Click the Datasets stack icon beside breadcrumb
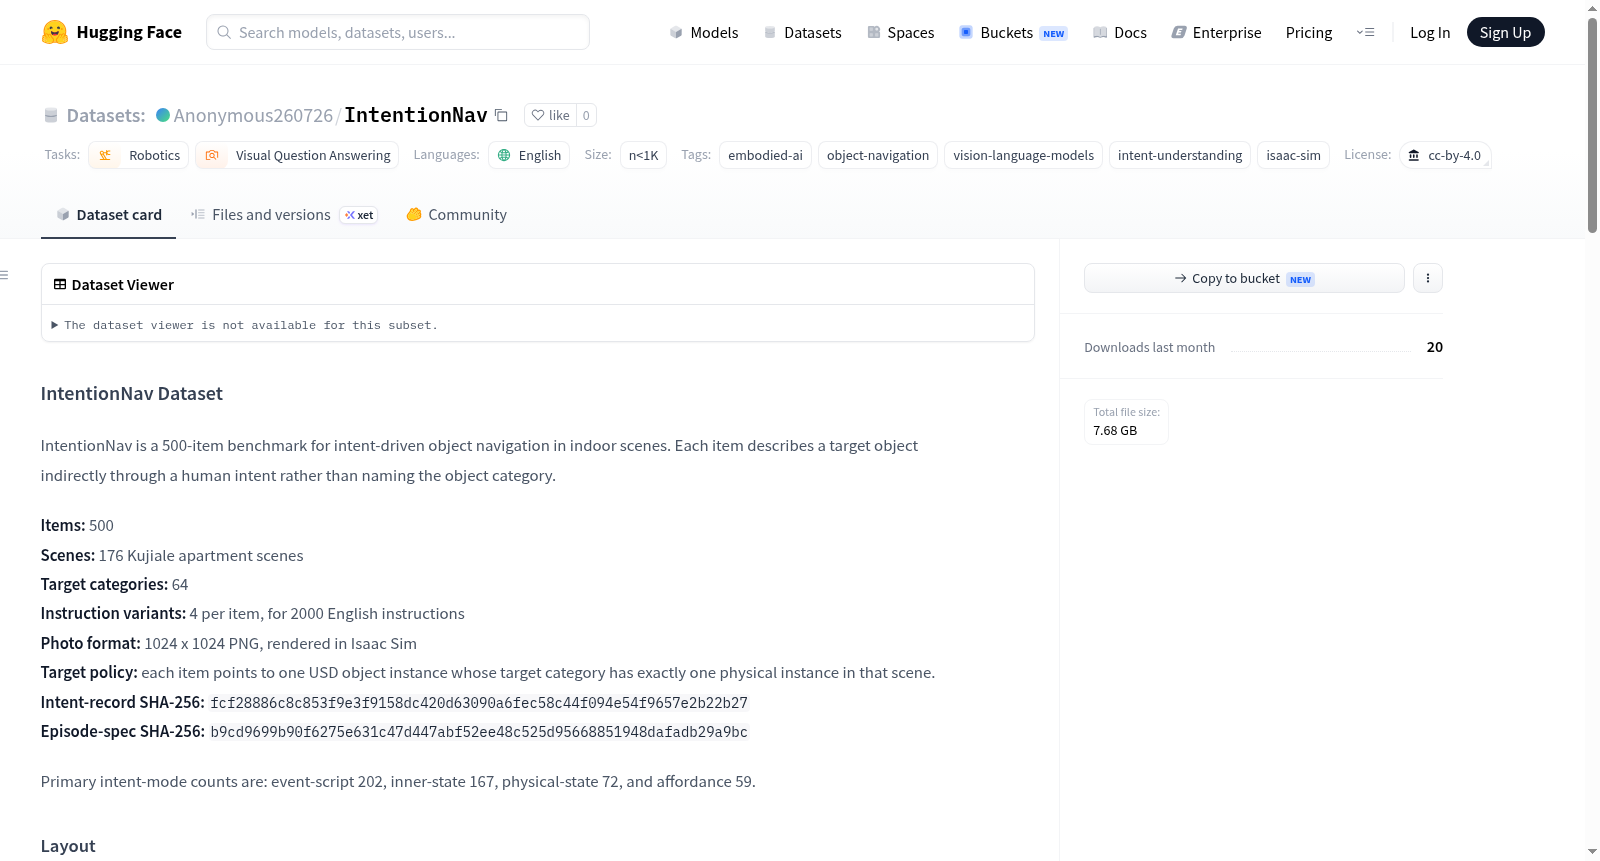1600x861 pixels. pos(51,115)
